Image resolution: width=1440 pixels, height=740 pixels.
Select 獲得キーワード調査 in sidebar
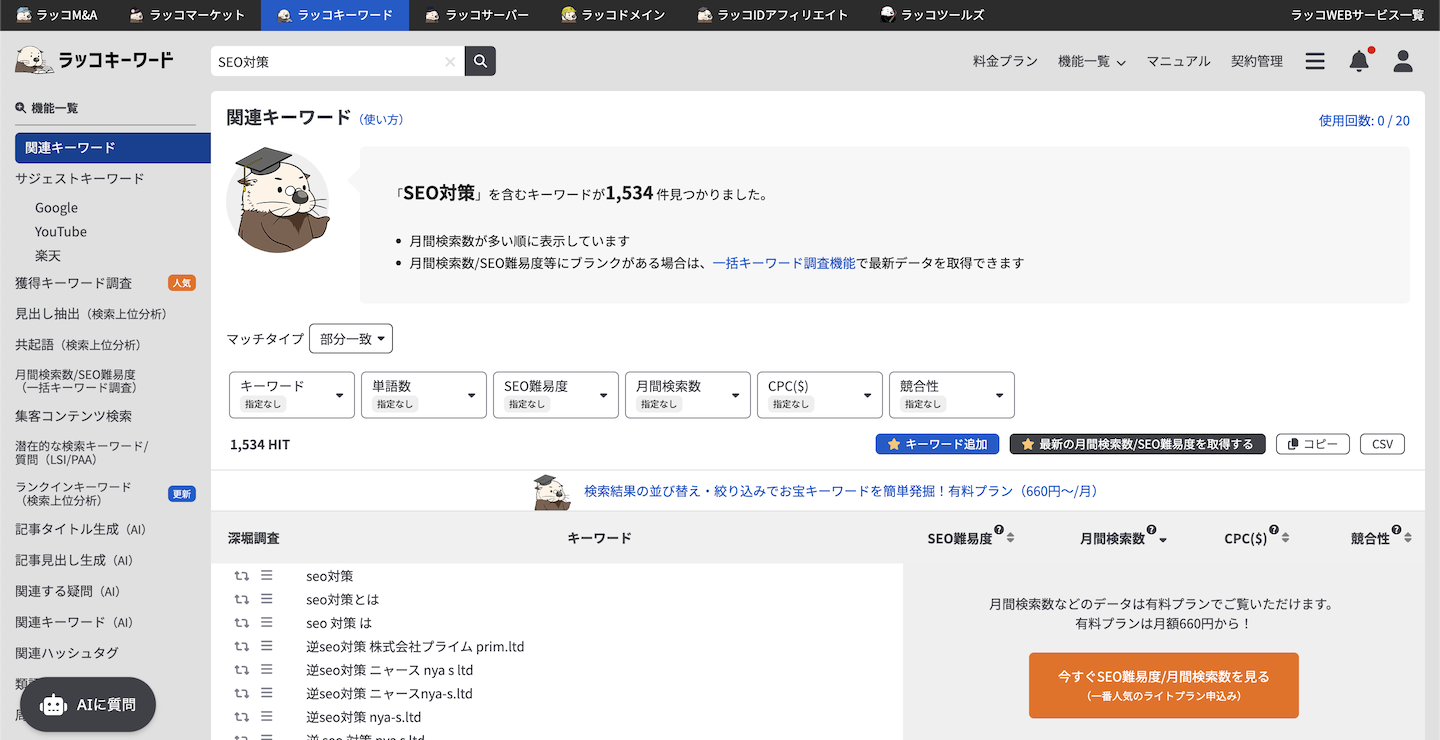pyautogui.click(x=73, y=283)
